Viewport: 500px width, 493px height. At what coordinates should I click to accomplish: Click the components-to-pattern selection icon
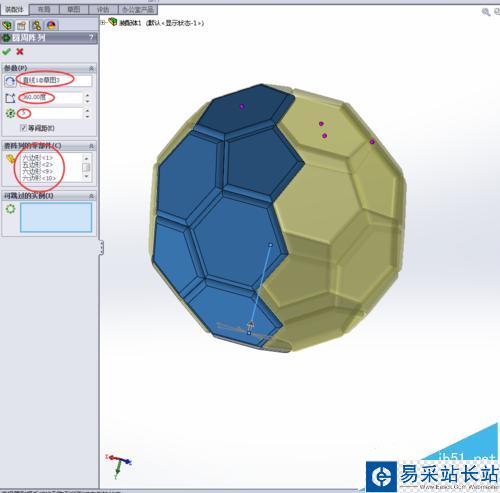tap(10, 159)
